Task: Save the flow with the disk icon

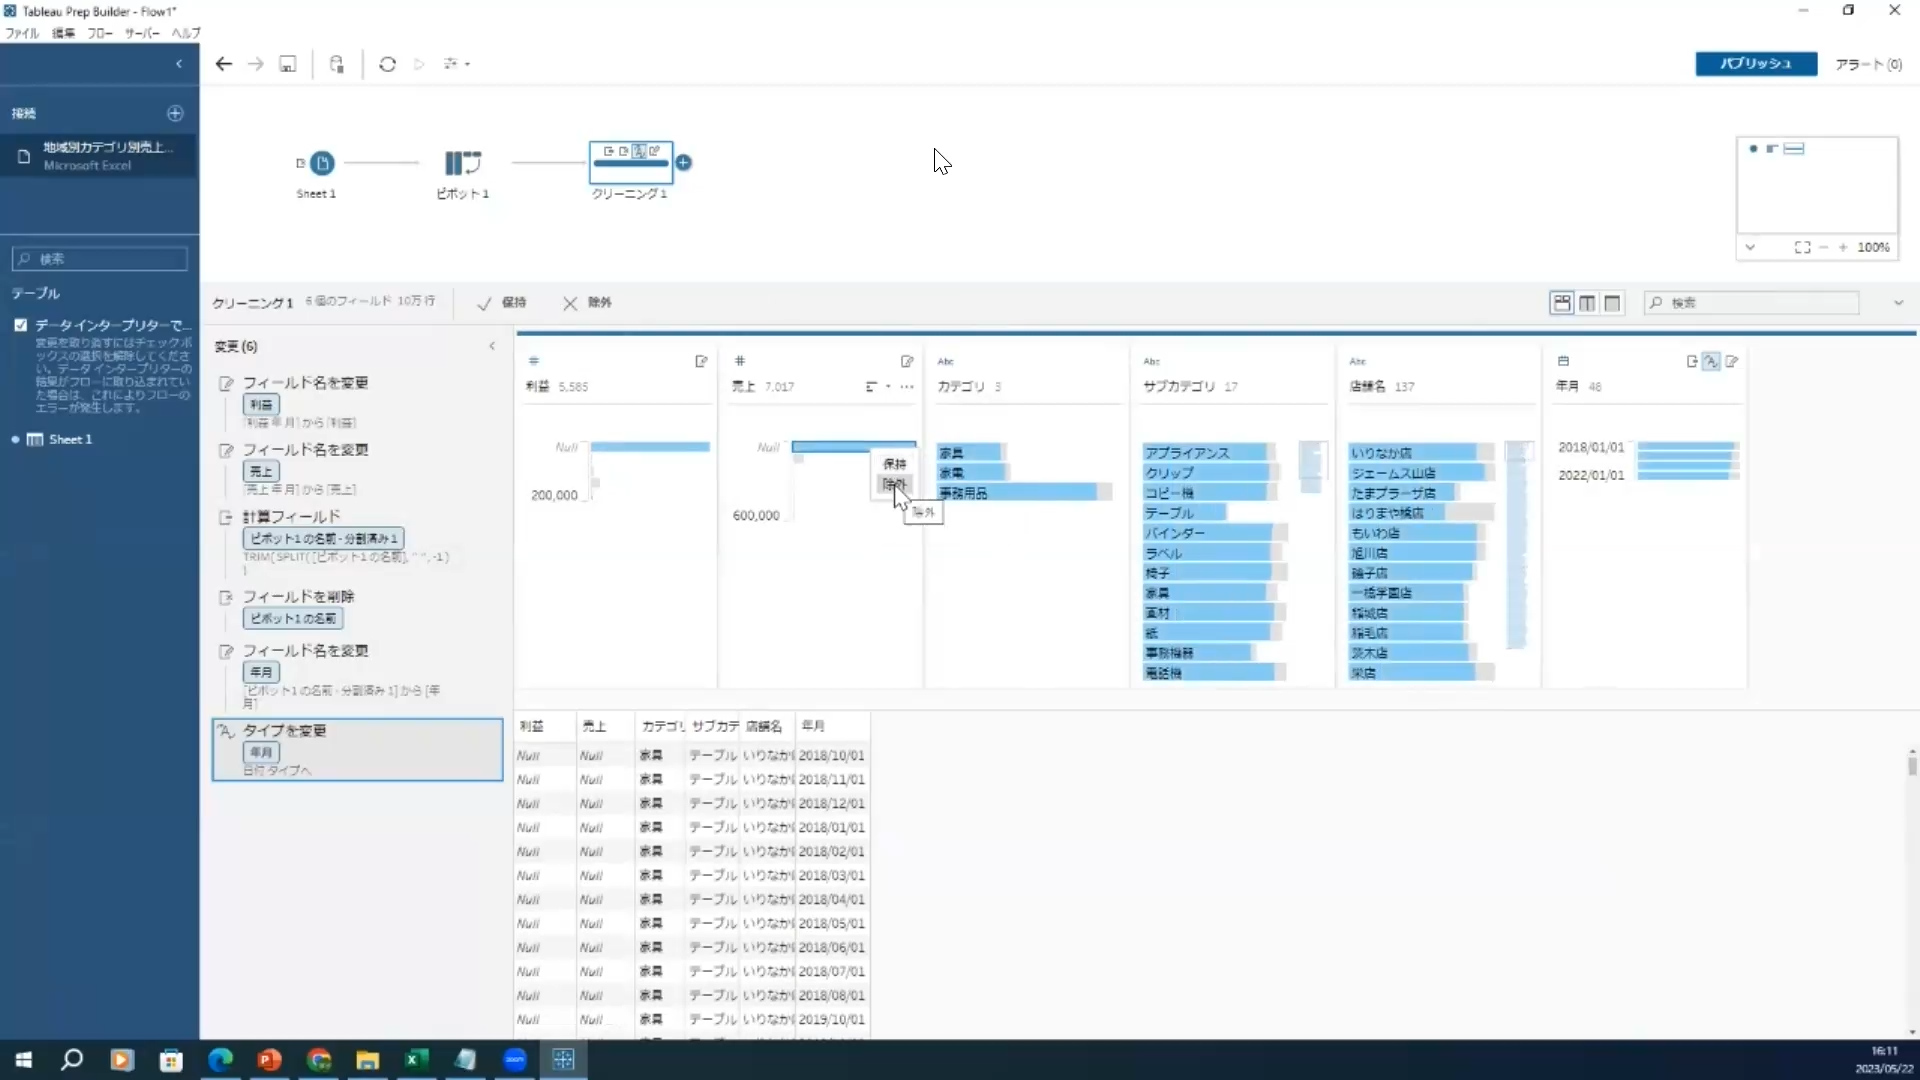Action: point(288,64)
